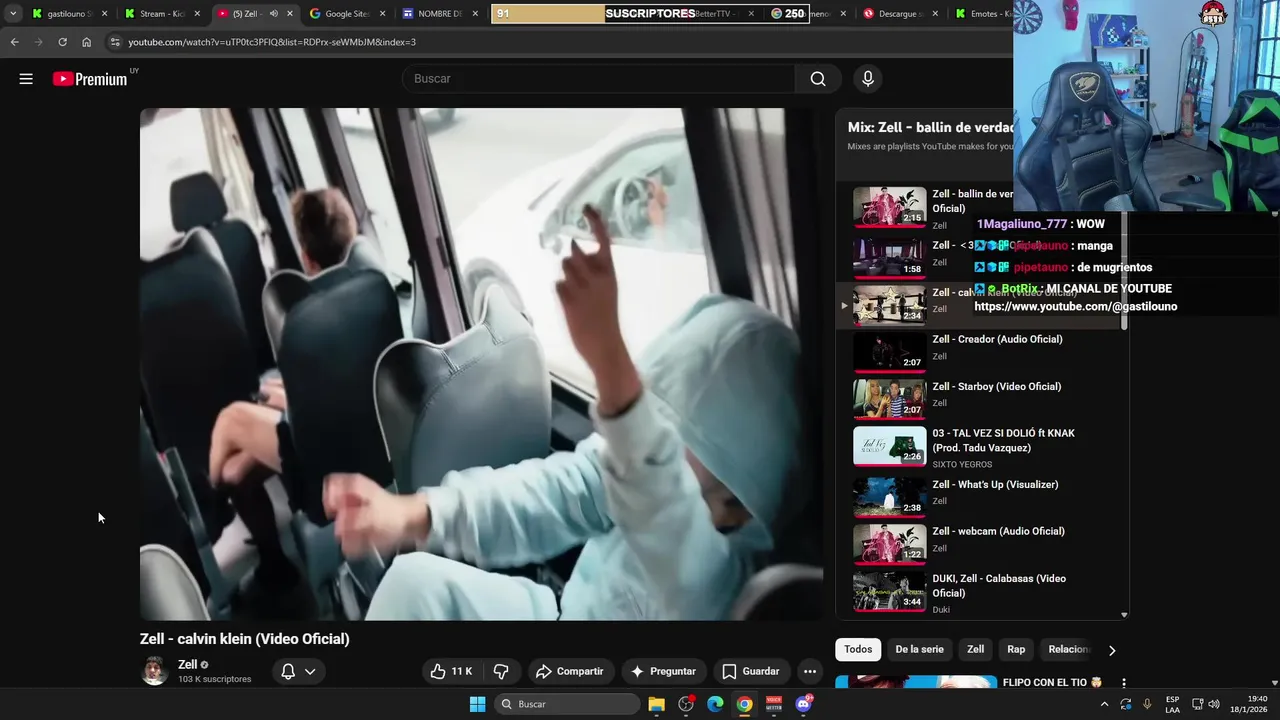Switch to Google Sites tab

pos(348,14)
